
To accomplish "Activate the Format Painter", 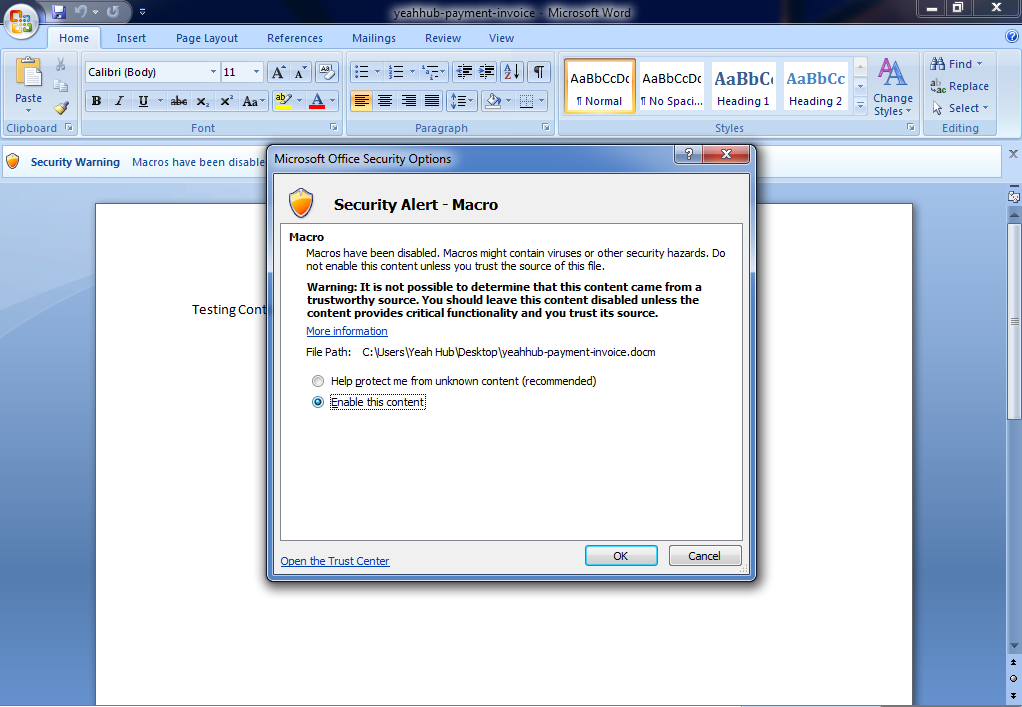I will 61,108.
